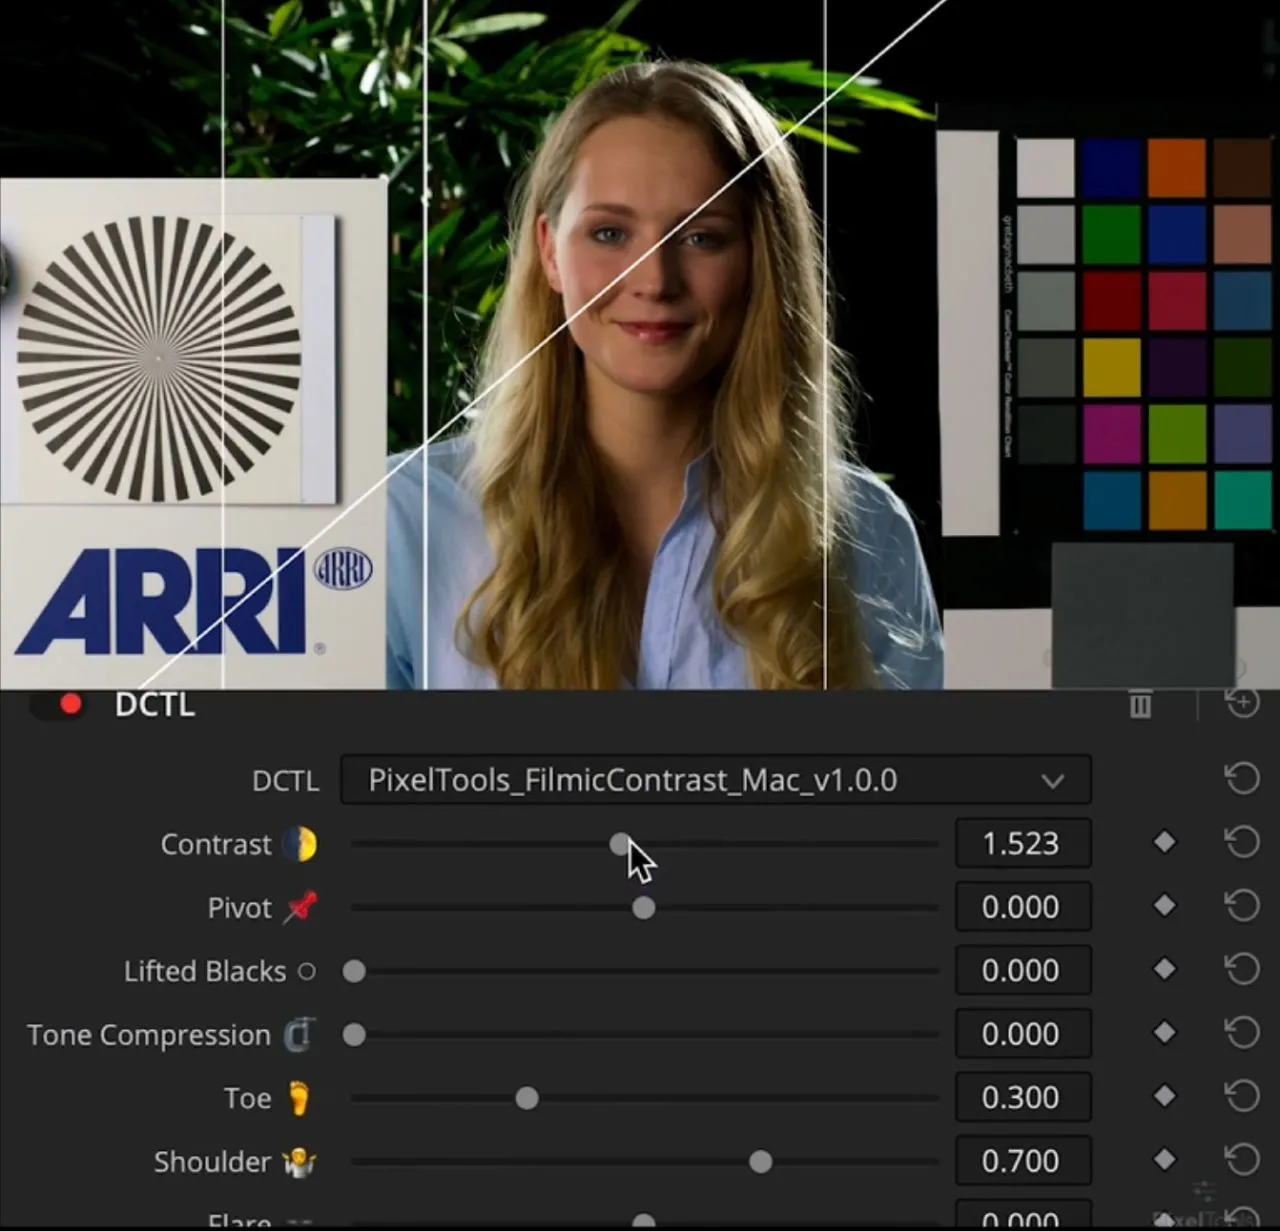Click the Tone Compression label
1280x1231 pixels.
[x=149, y=1035]
